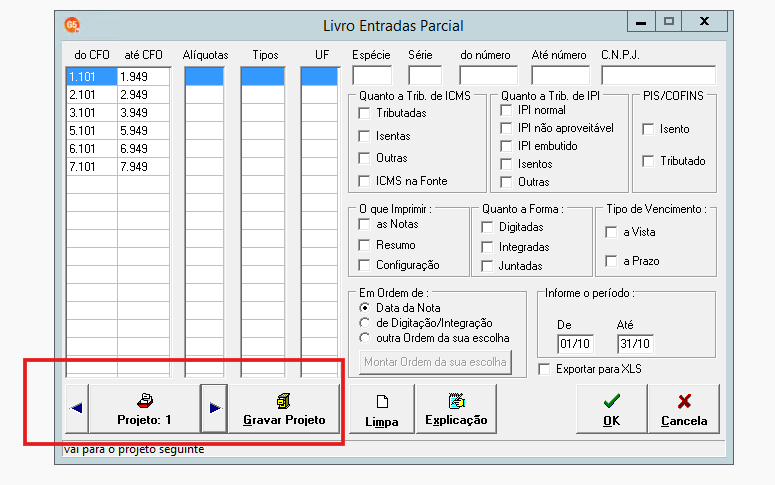
Task: Click the Gravar Projeto button
Action: 284,408
